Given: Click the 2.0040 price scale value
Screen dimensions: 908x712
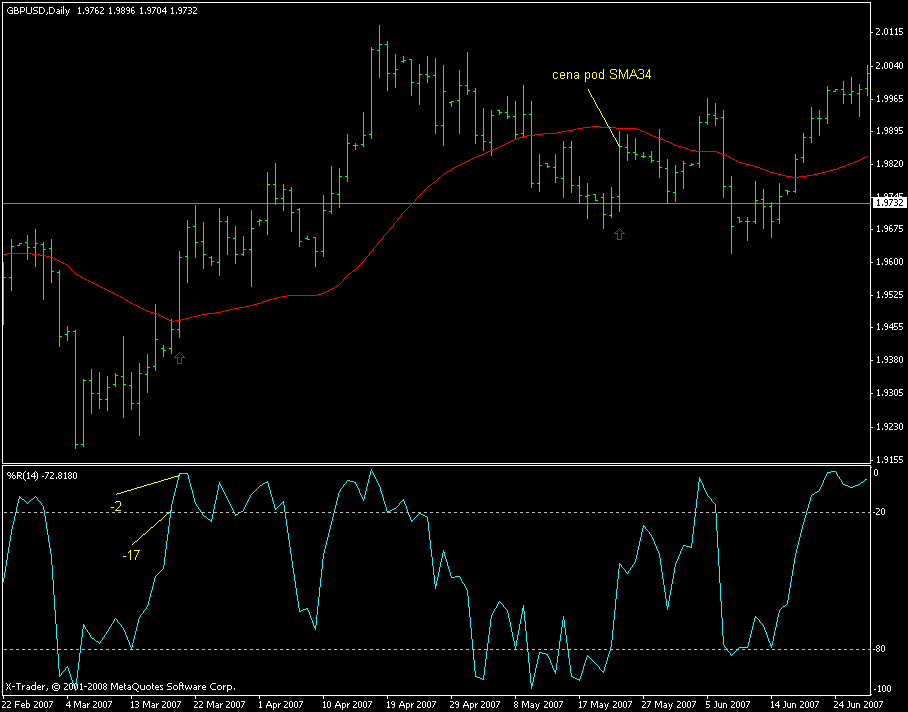Looking at the screenshot, I should coord(890,65).
